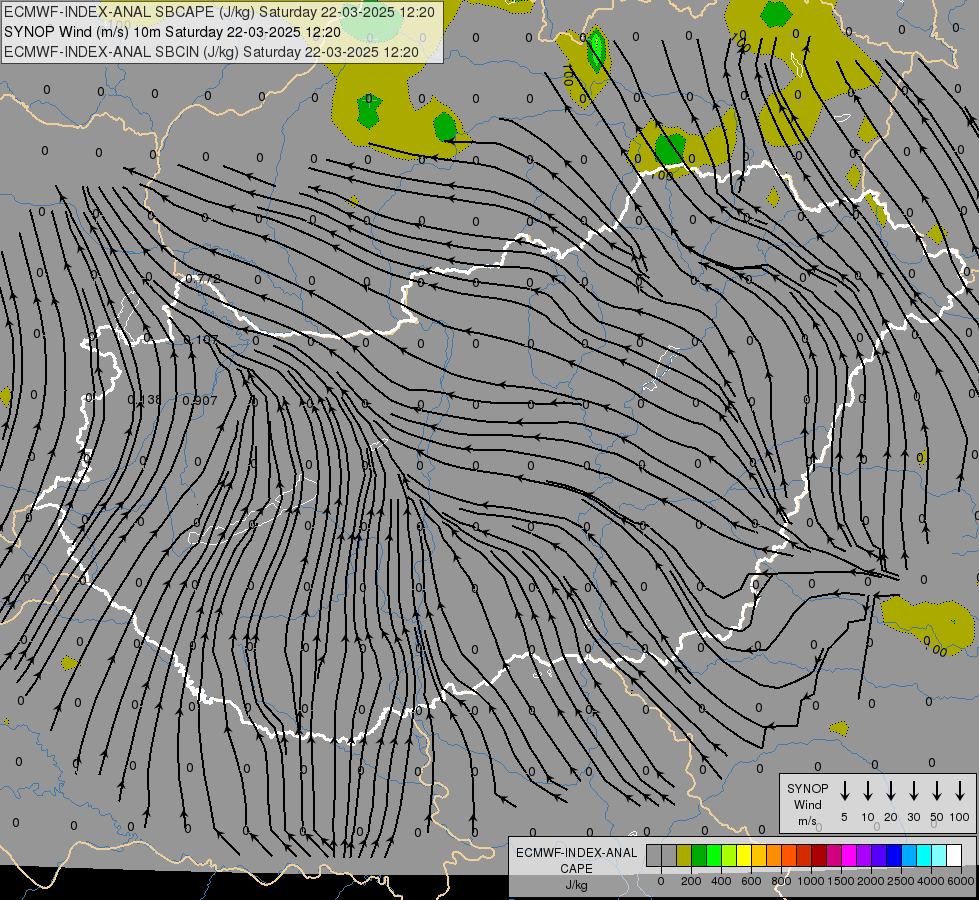Click the ECMWF-INDEX-ANAL label in colour legend
The width and height of the screenshot is (979, 900).
click(x=576, y=853)
